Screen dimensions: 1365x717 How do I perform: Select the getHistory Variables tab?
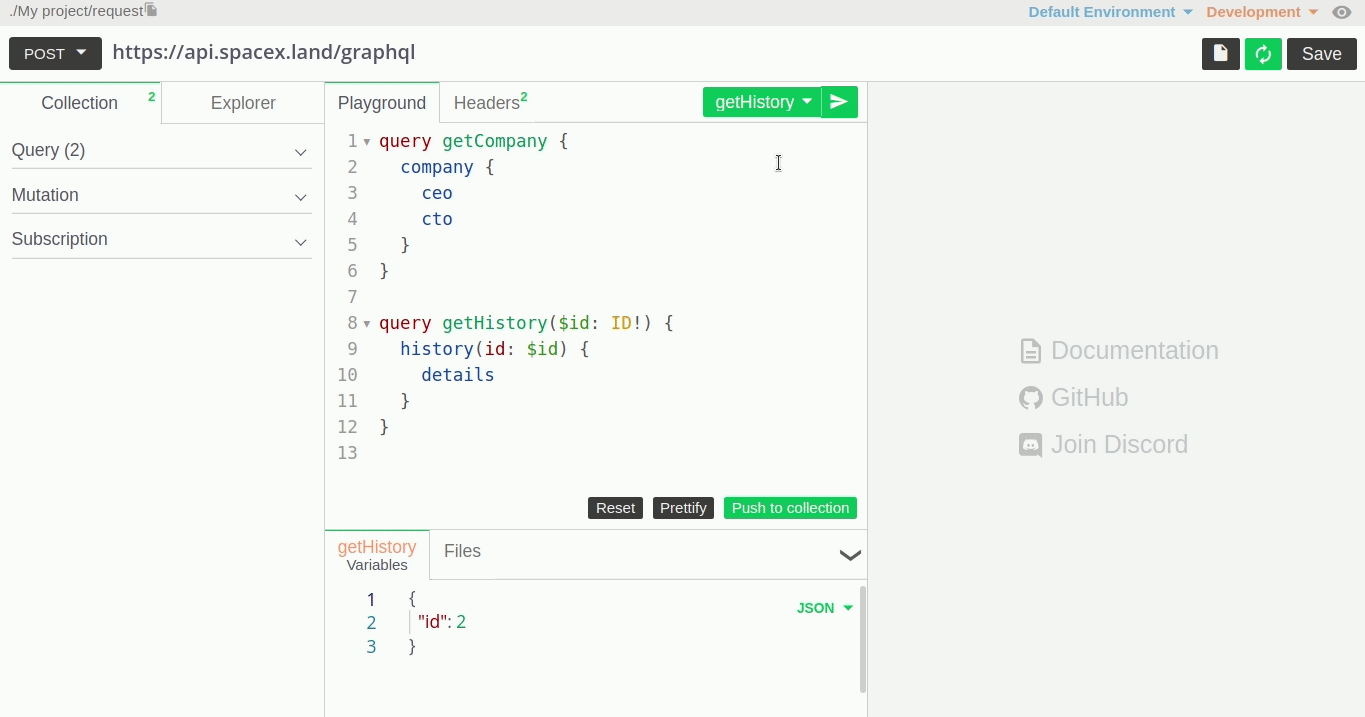point(377,555)
